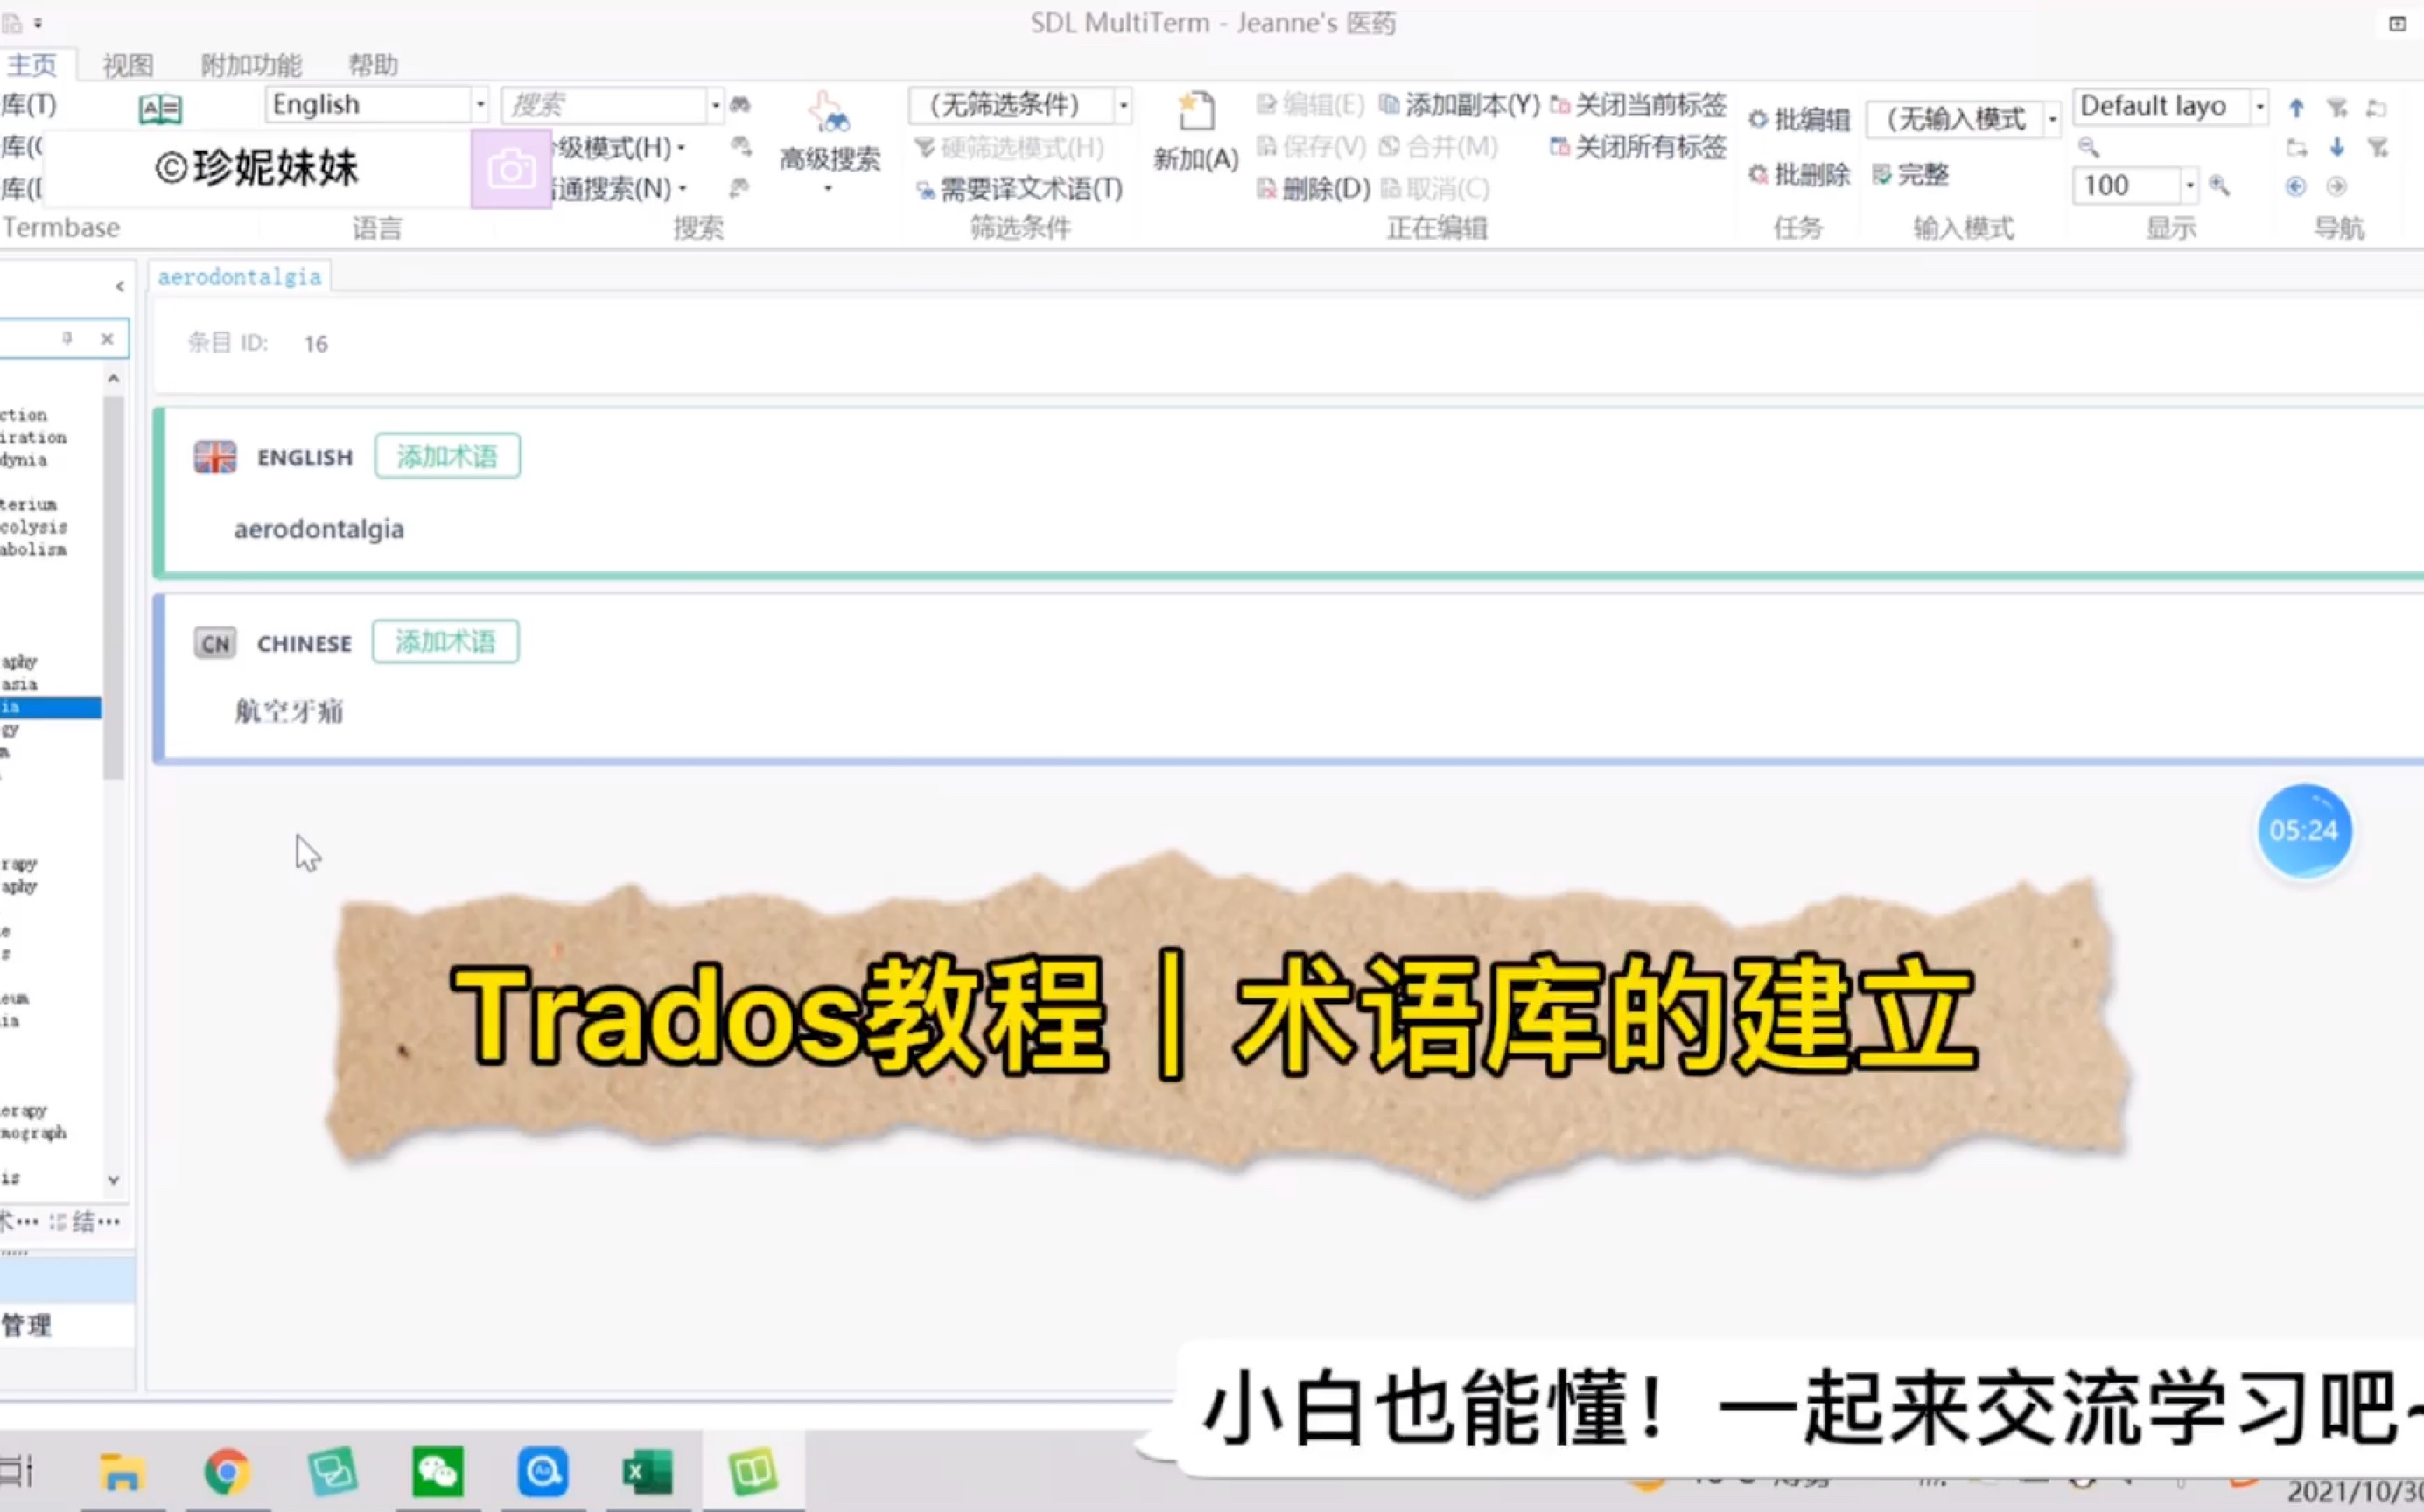This screenshot has width=2424, height=1512.
Task: Click 新加(A) to add a new entry
Action: click(x=1195, y=132)
